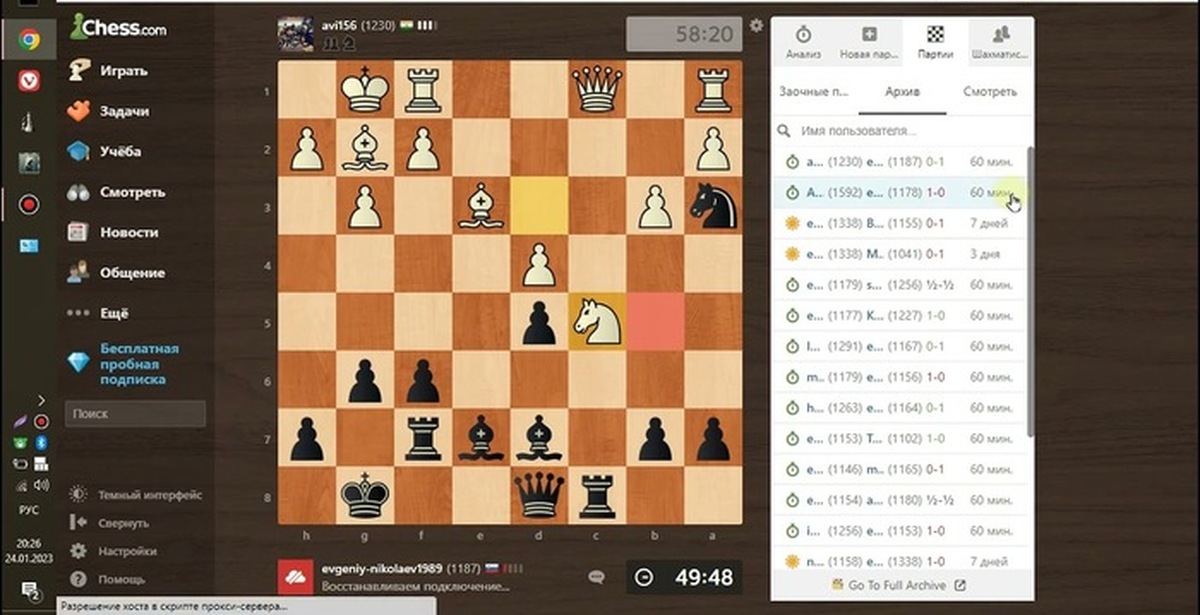
Task: Click evgeniy-nikolaev1989 red avatar
Action: pyautogui.click(x=294, y=577)
